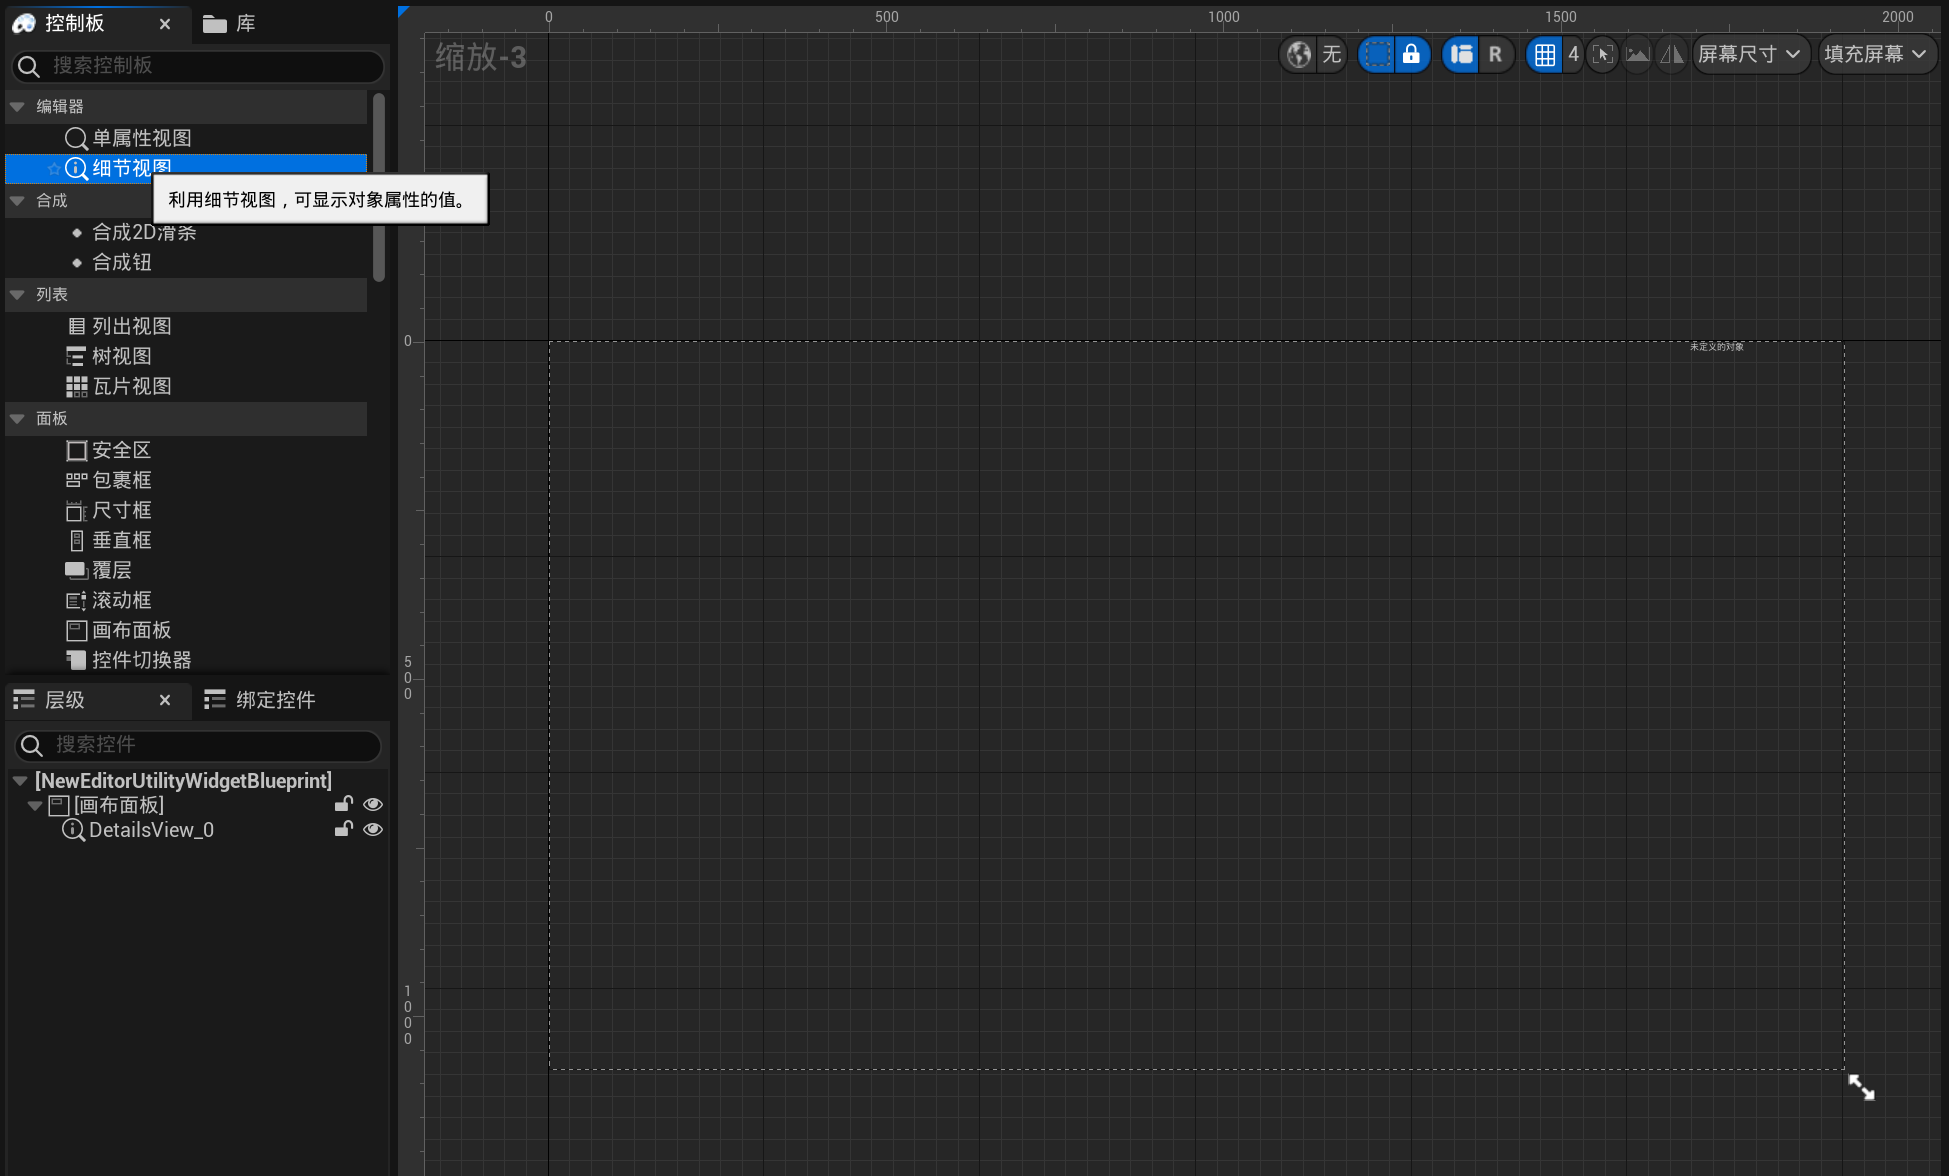Toggle the lock on [画布面板] row
Viewport: 1949px width, 1176px height.
343,805
